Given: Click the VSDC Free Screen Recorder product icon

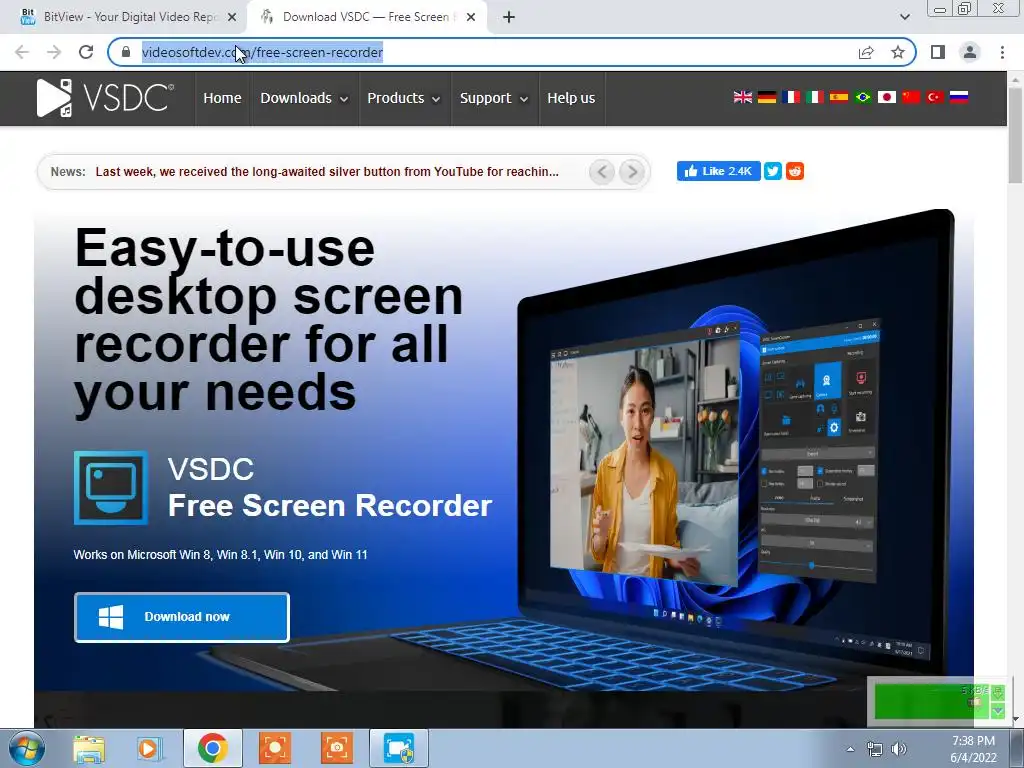Looking at the screenshot, I should coord(110,488).
